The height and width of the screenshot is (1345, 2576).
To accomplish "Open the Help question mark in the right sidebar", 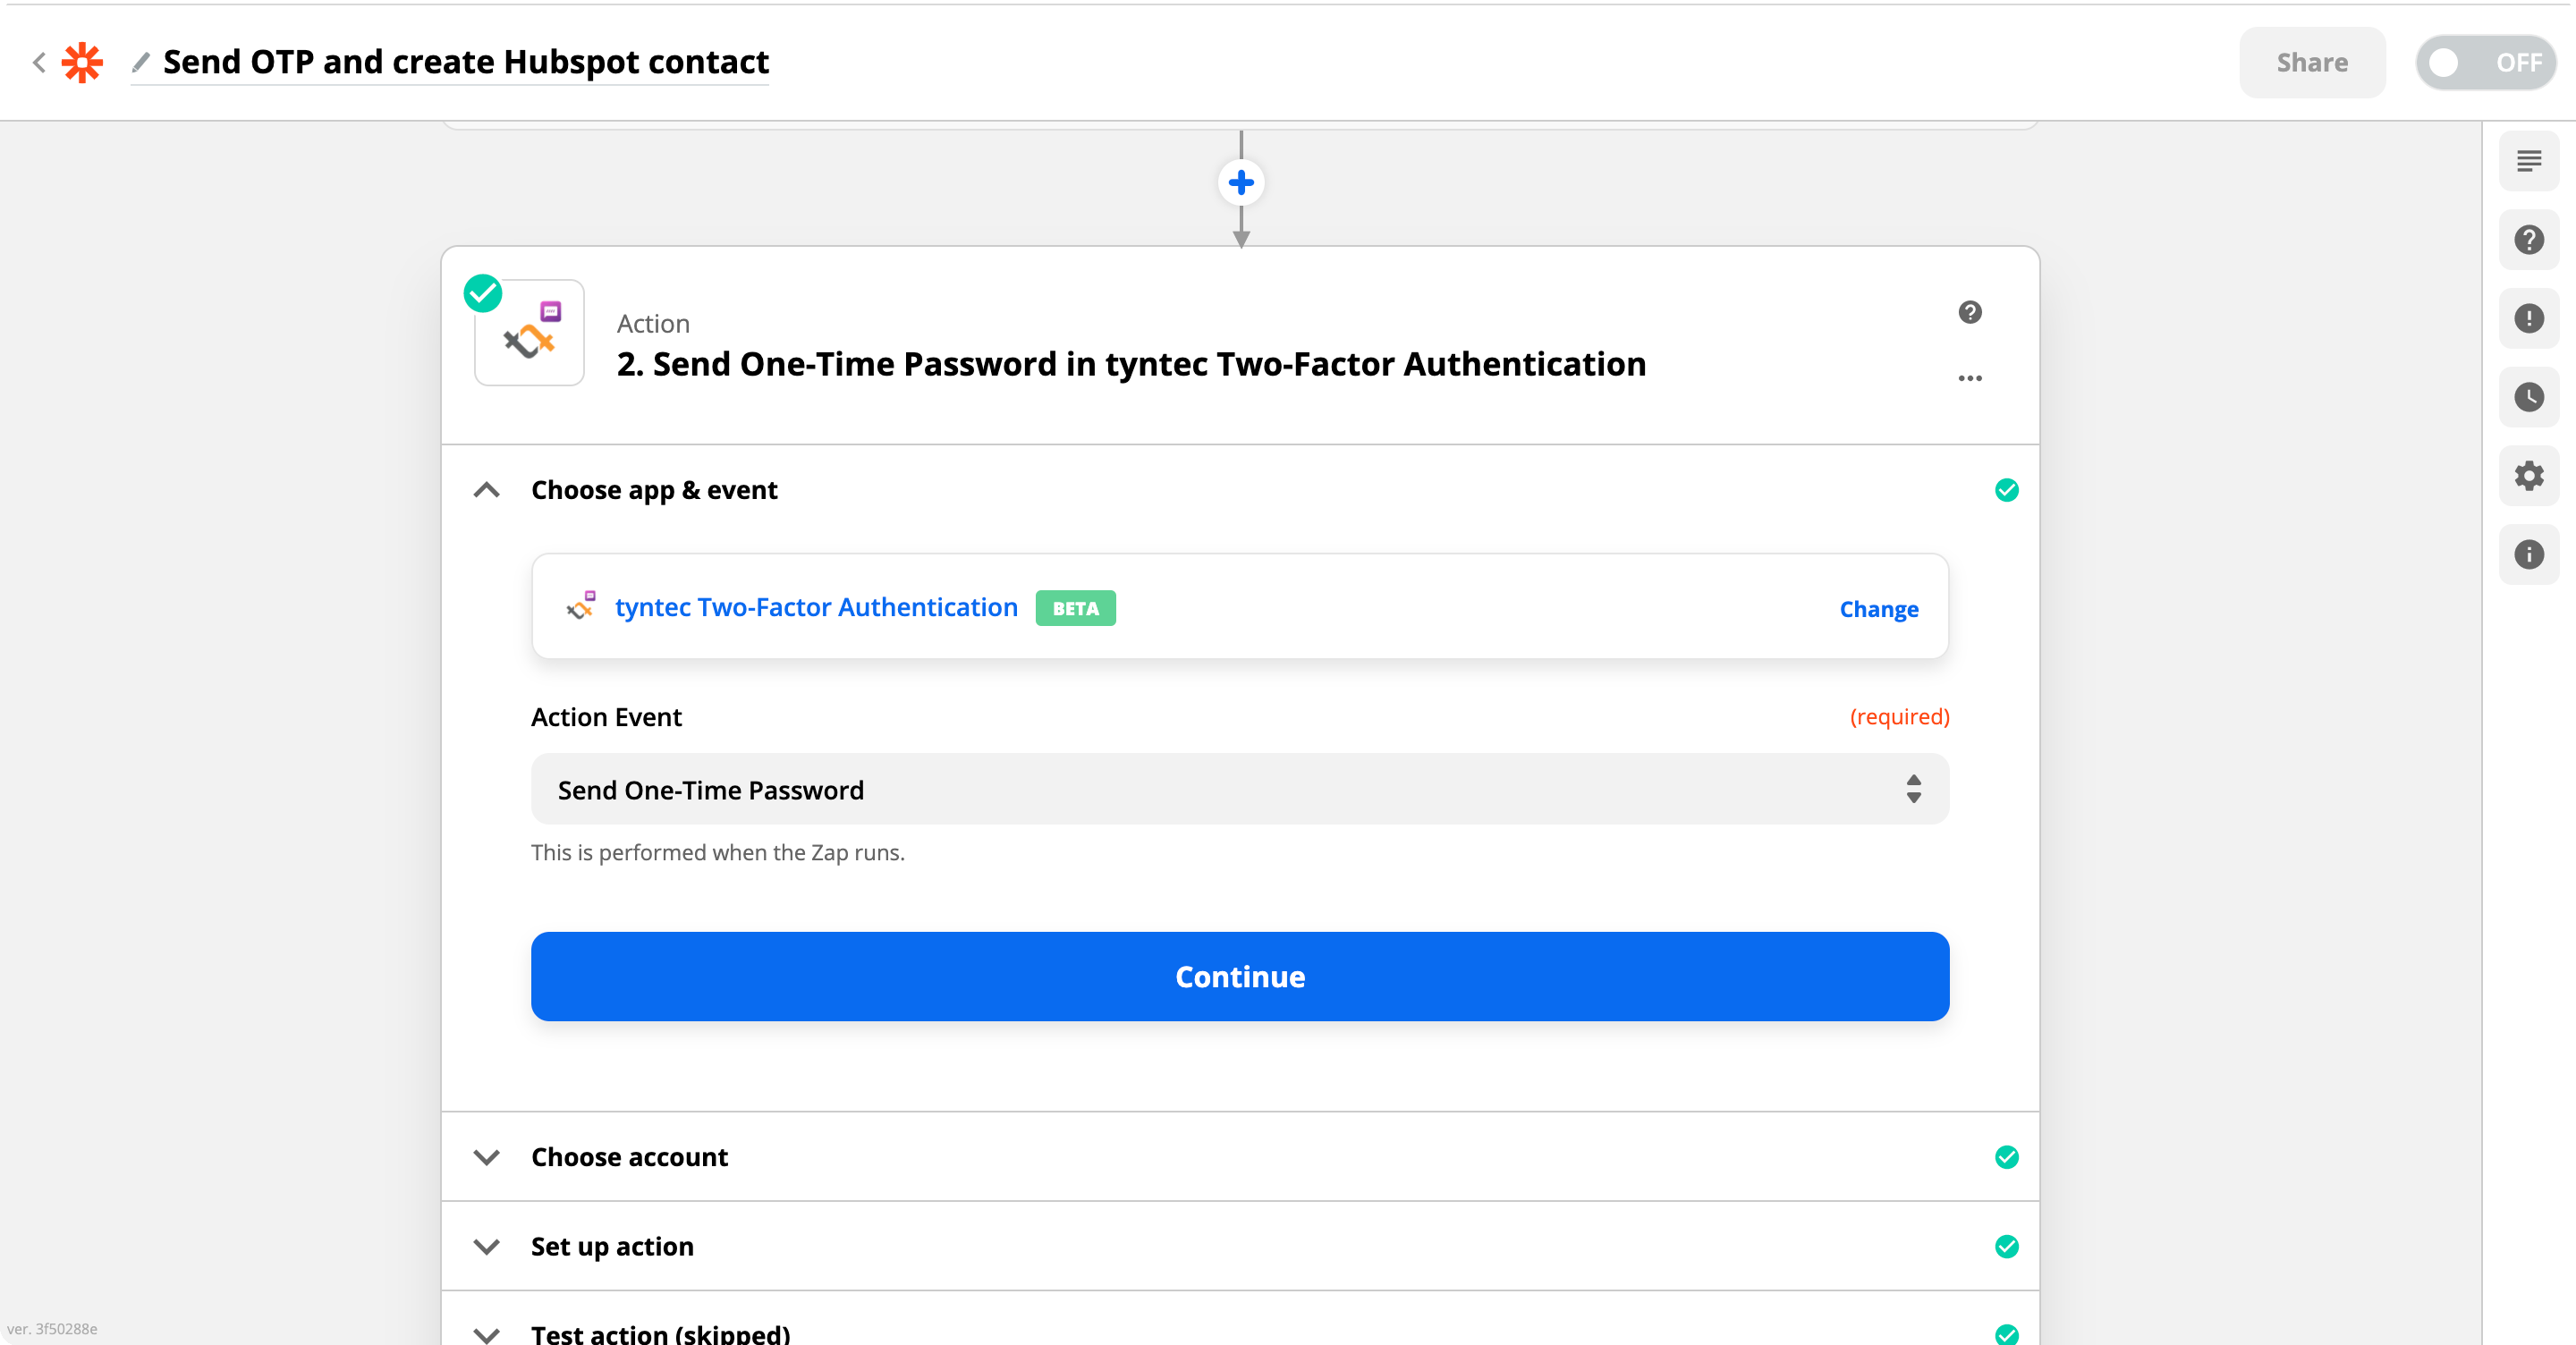I will [x=2529, y=240].
